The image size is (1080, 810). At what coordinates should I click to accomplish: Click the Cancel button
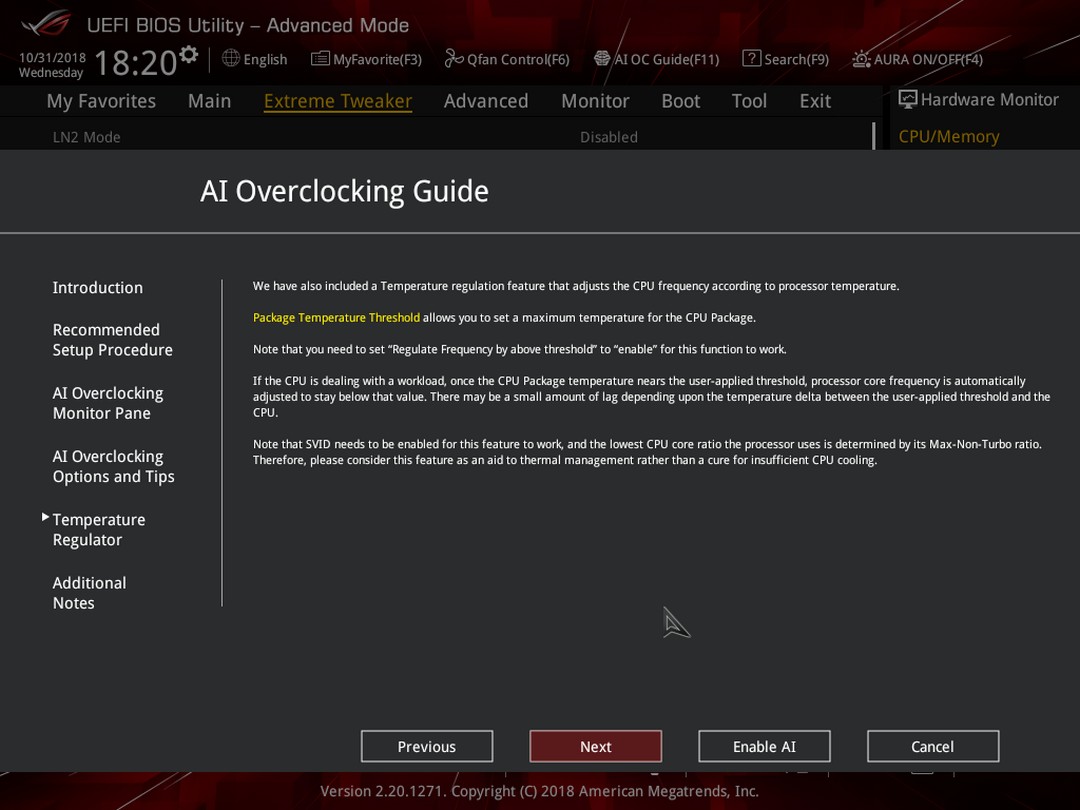[933, 747]
